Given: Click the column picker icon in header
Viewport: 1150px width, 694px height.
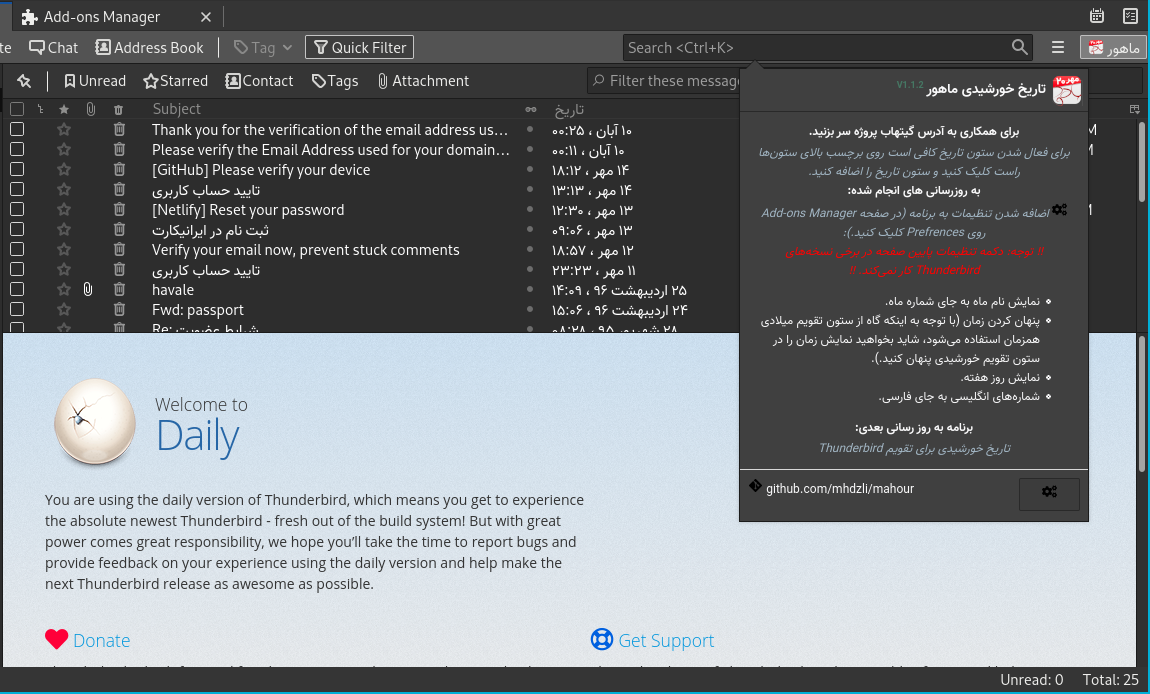Looking at the screenshot, I should (x=1135, y=109).
